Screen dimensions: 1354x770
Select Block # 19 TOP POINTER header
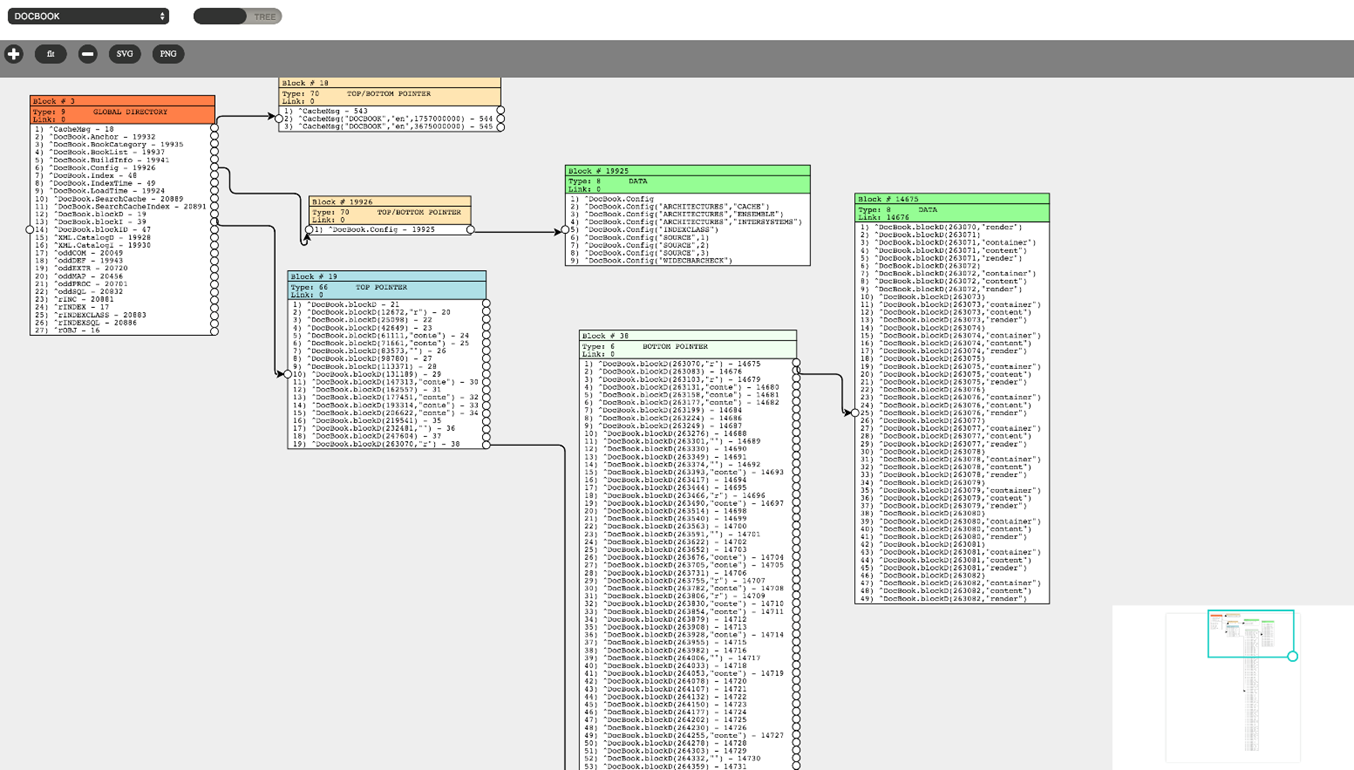point(387,285)
